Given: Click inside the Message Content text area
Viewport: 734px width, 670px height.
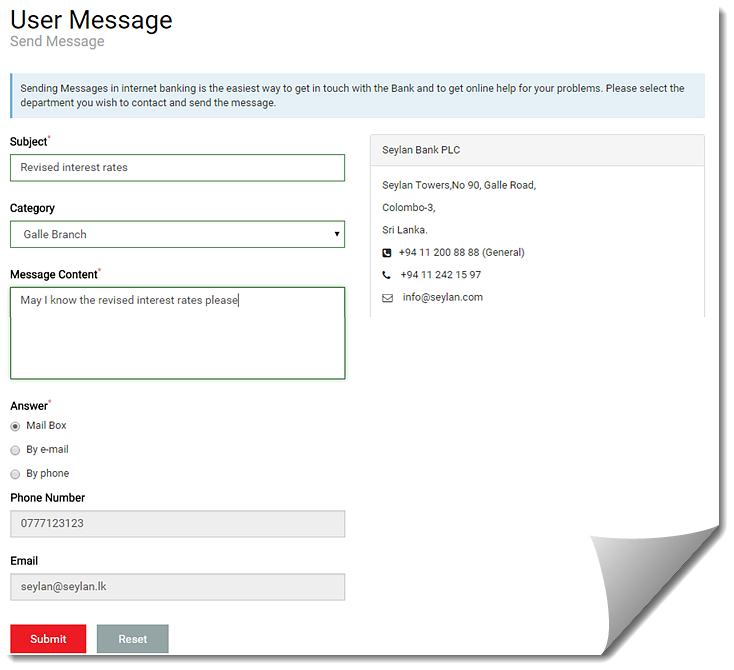Looking at the screenshot, I should coord(177,333).
